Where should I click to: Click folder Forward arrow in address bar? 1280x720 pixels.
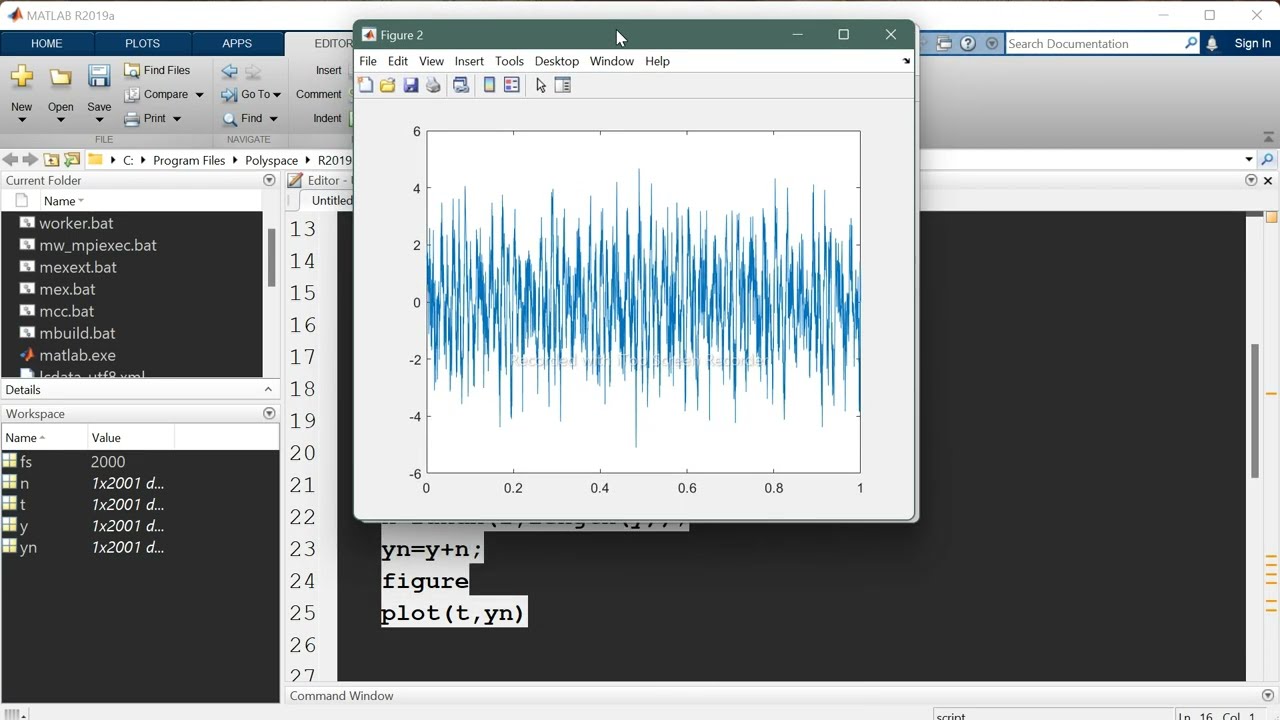[x=30, y=160]
